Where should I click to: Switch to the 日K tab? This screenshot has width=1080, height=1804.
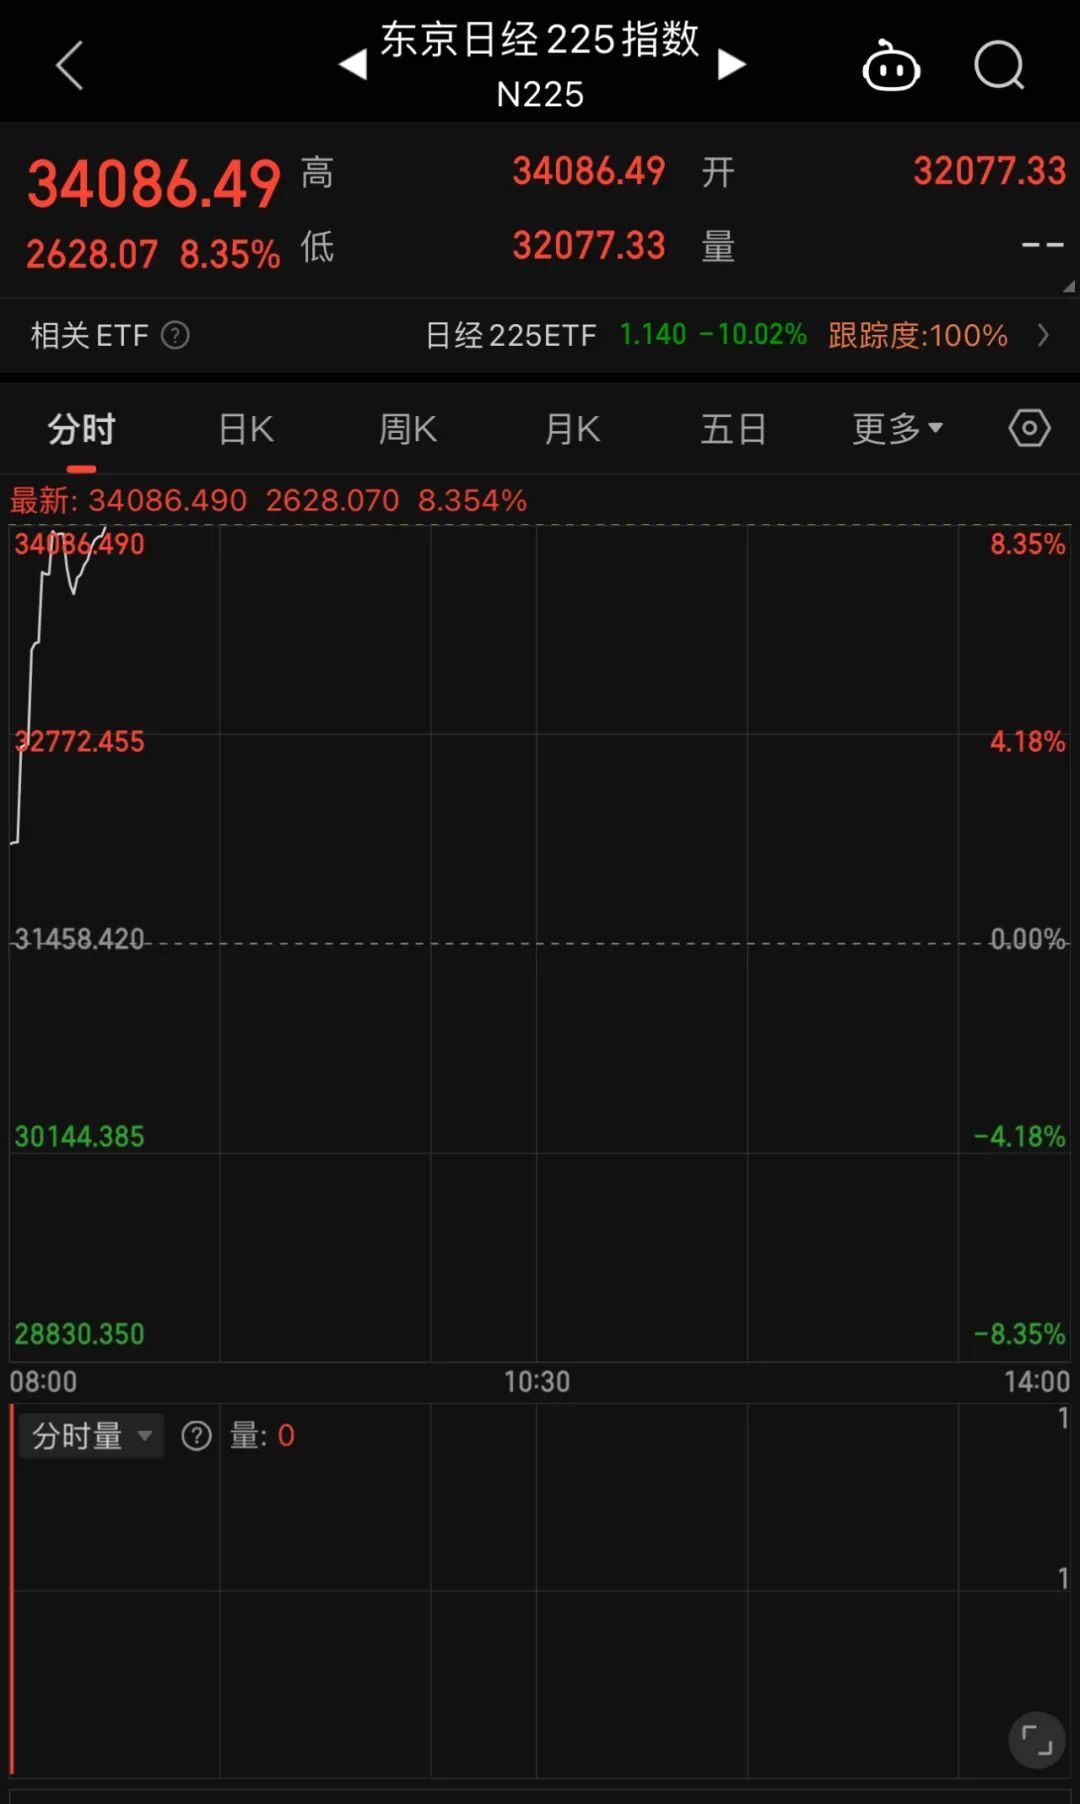246,429
